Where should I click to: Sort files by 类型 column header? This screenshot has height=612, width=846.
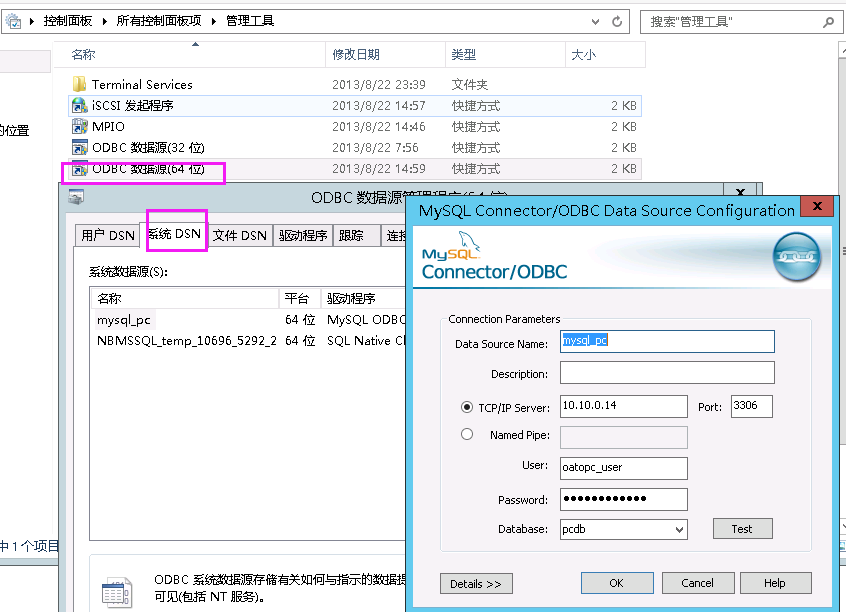pyautogui.click(x=505, y=55)
